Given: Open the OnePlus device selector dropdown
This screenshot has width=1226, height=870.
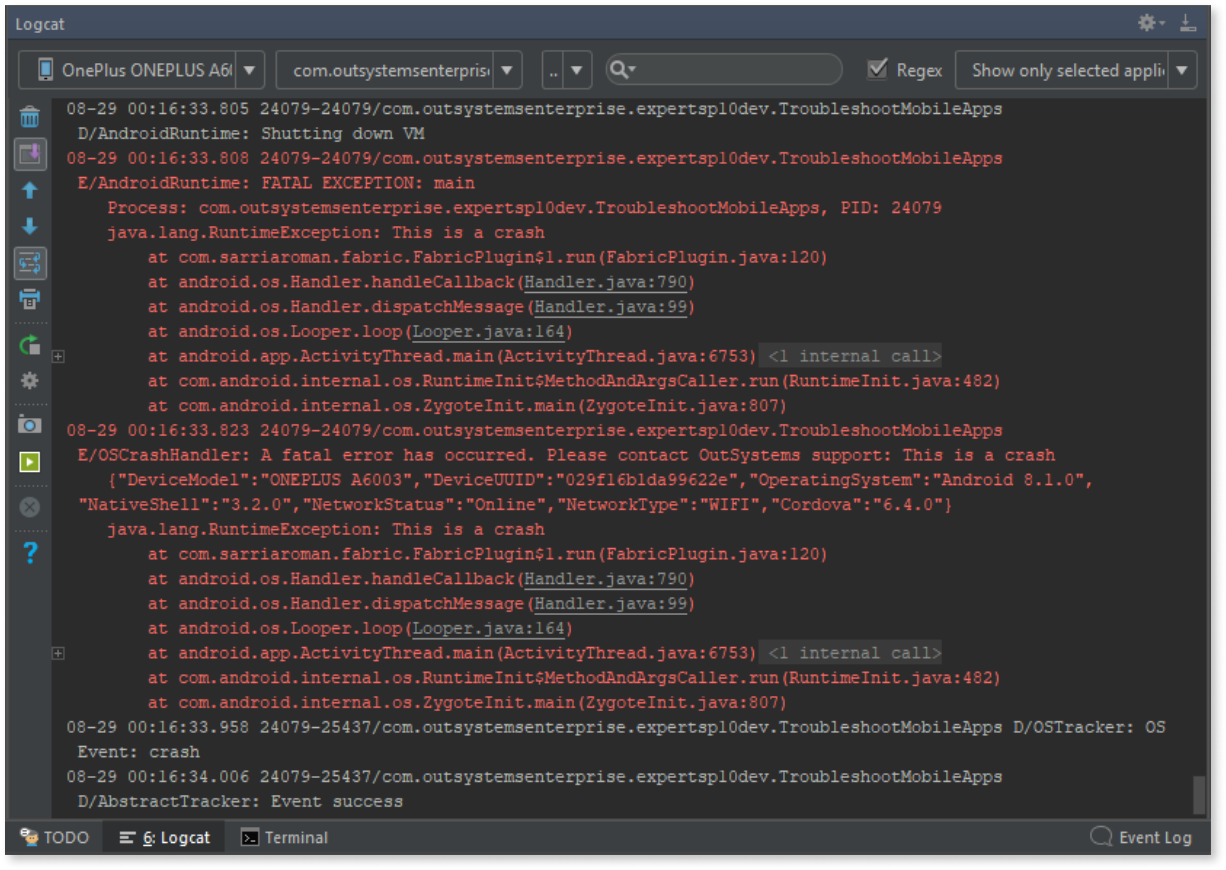Looking at the screenshot, I should coord(249,70).
